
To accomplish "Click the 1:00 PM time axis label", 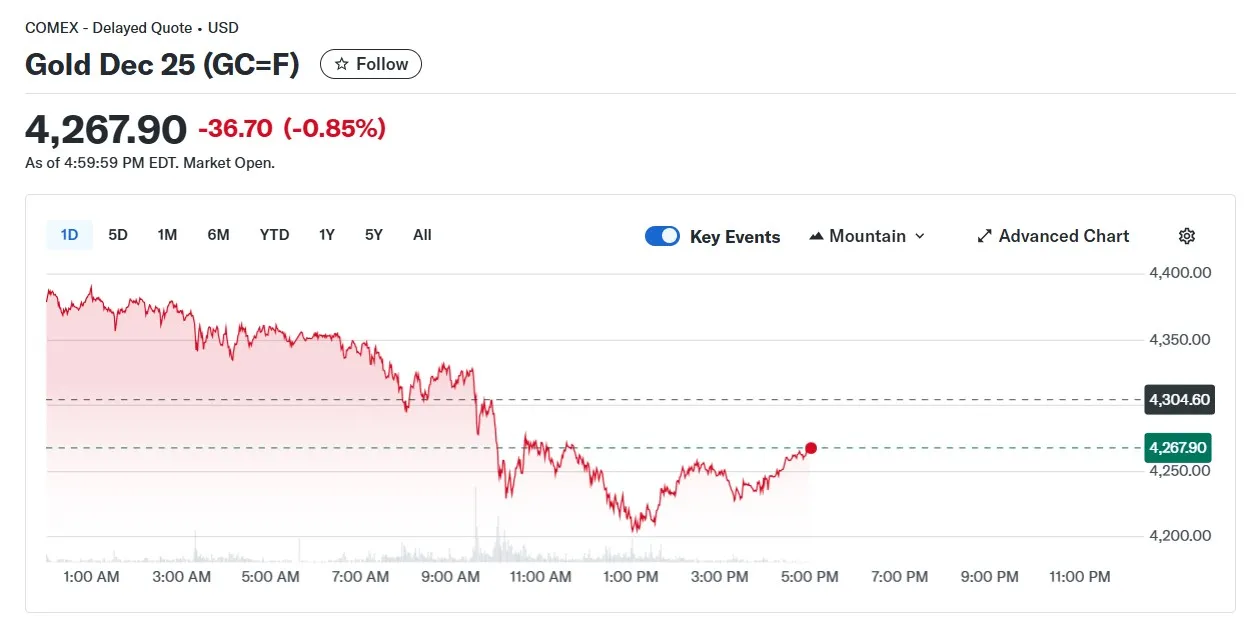I will pos(631,577).
